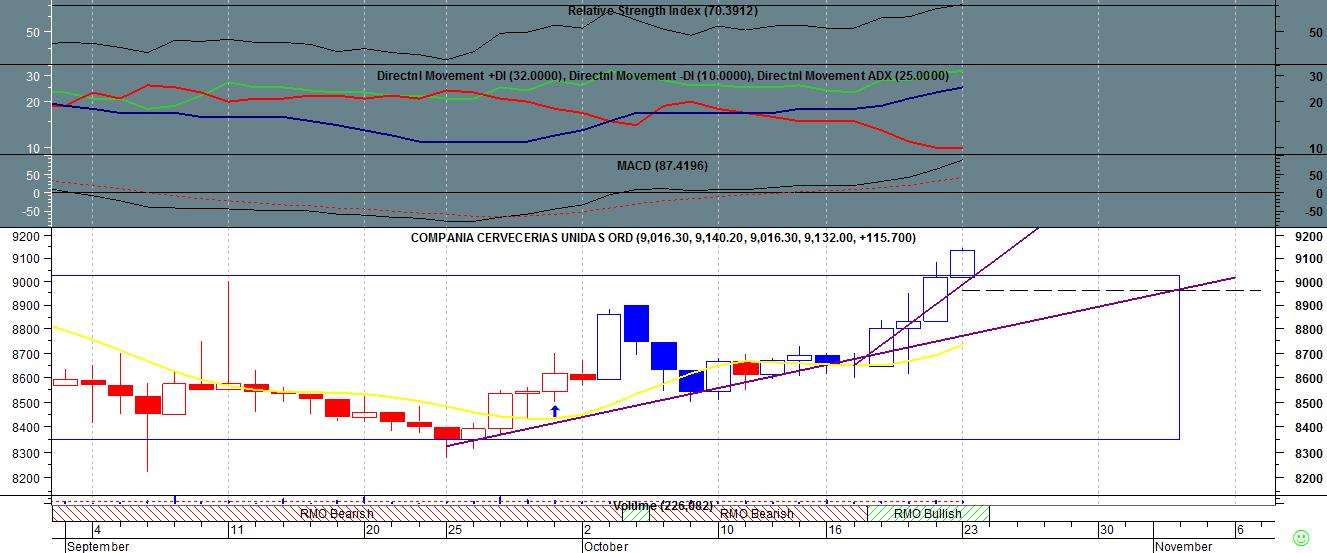Screen dimensions: 1327x553
Task: Select the RMO Bullish green band
Action: point(928,514)
